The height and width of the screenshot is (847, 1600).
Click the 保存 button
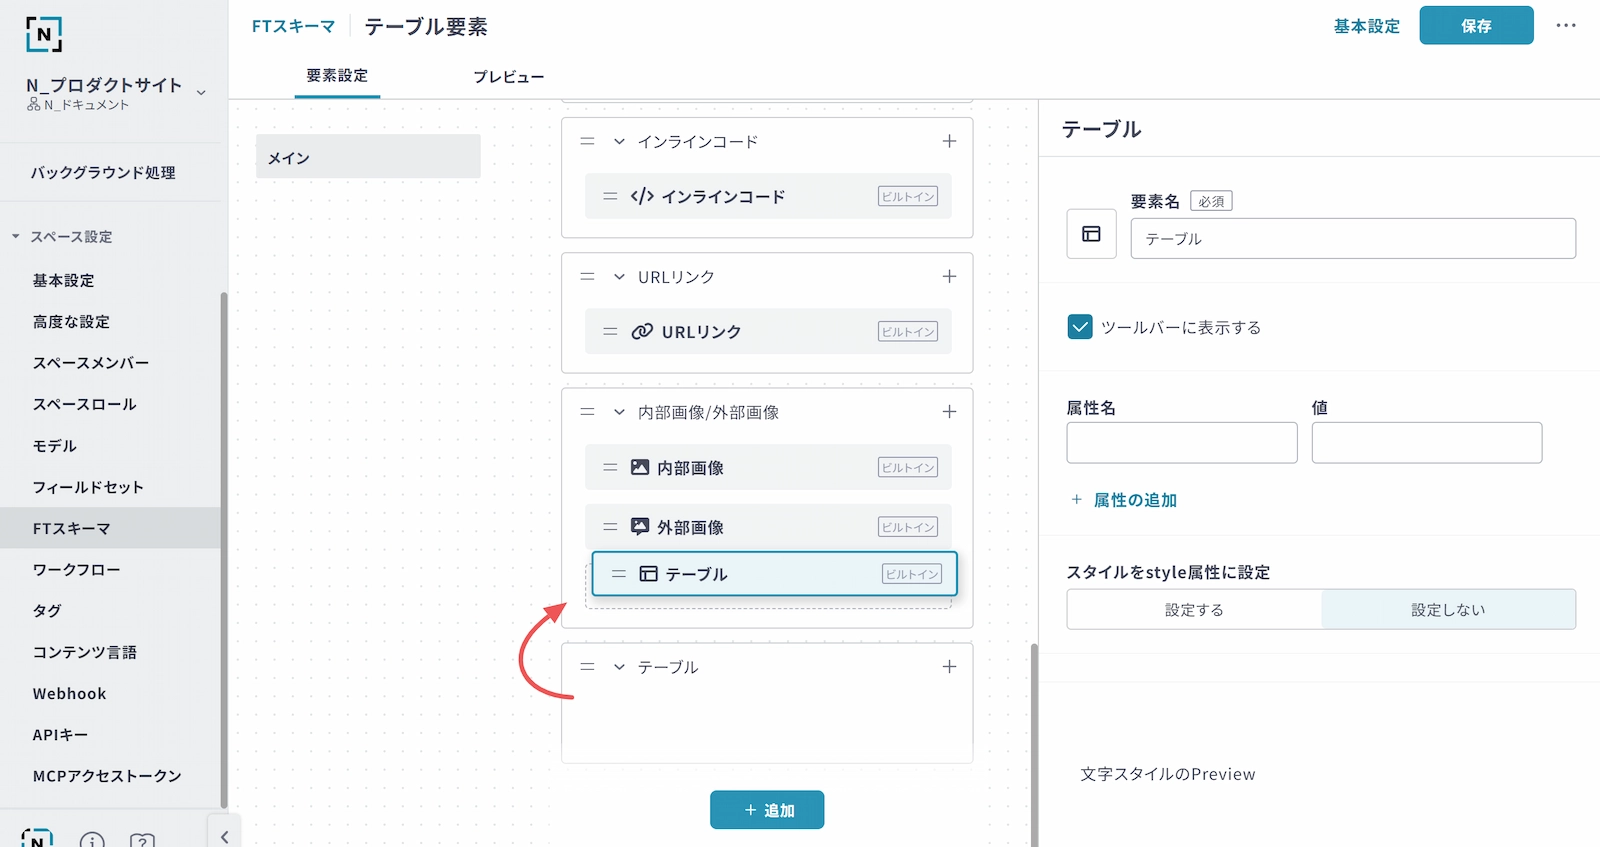click(1476, 26)
